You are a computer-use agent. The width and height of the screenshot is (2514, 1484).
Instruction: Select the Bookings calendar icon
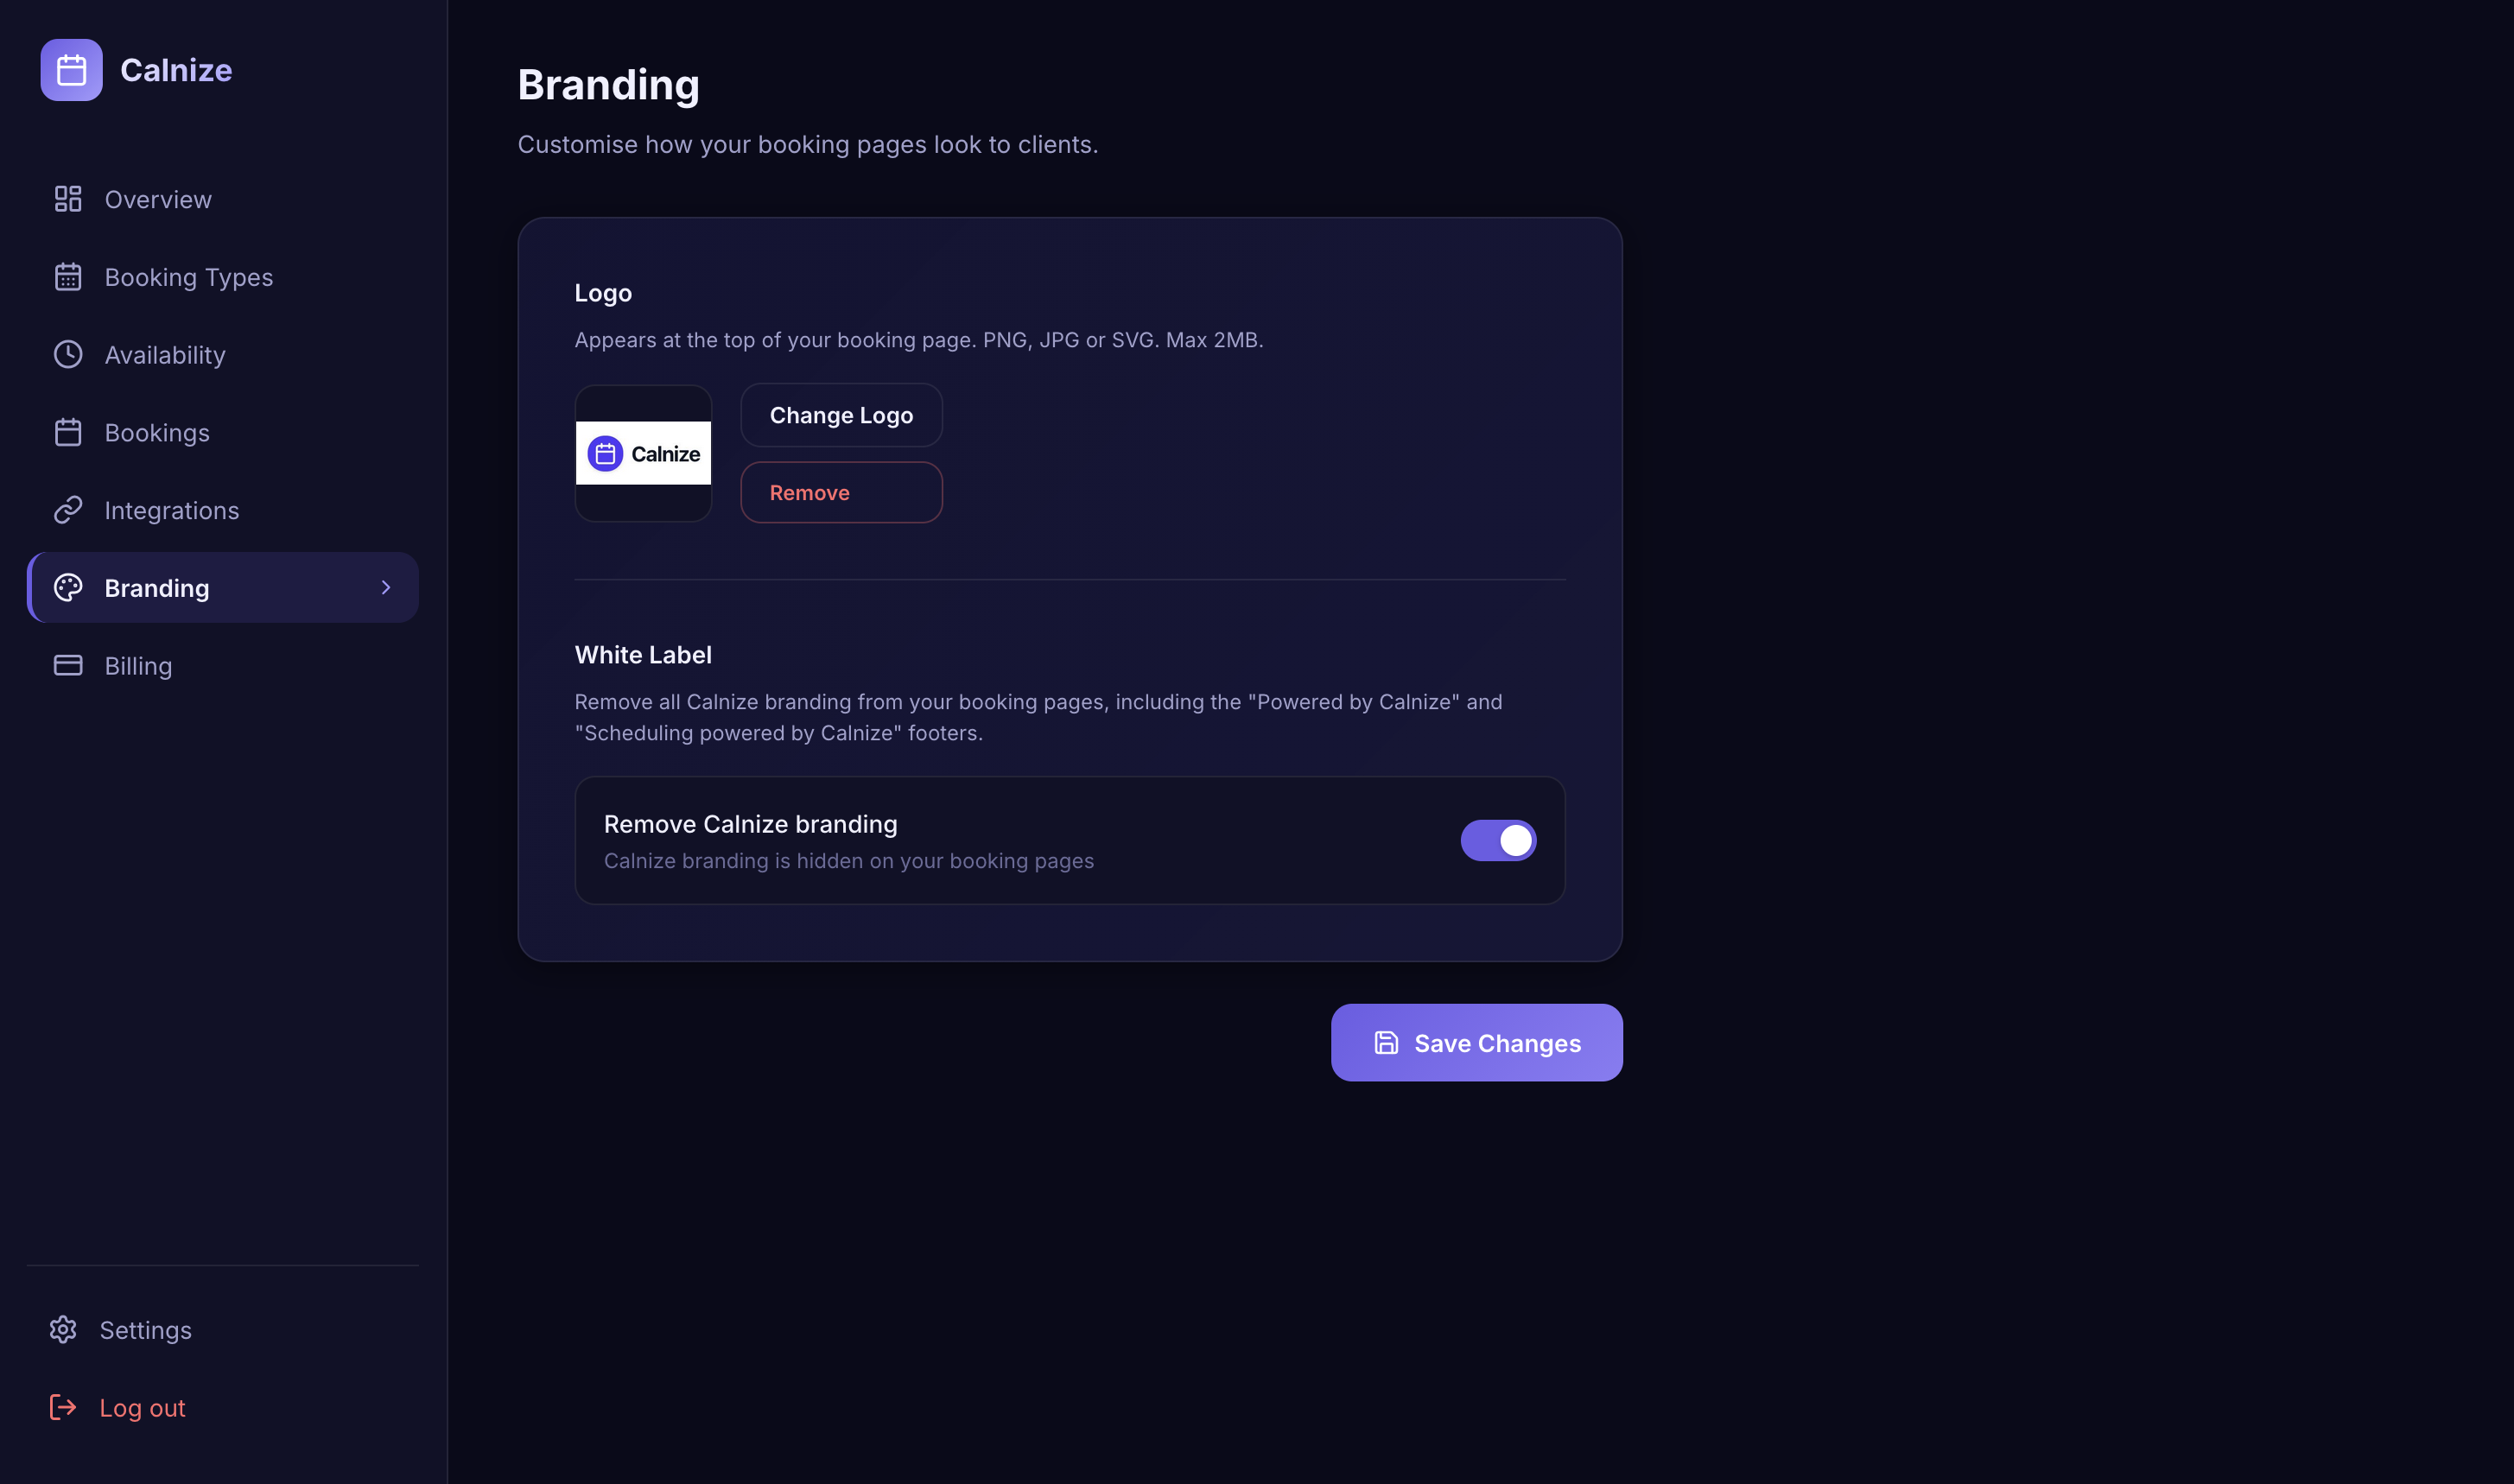click(67, 432)
